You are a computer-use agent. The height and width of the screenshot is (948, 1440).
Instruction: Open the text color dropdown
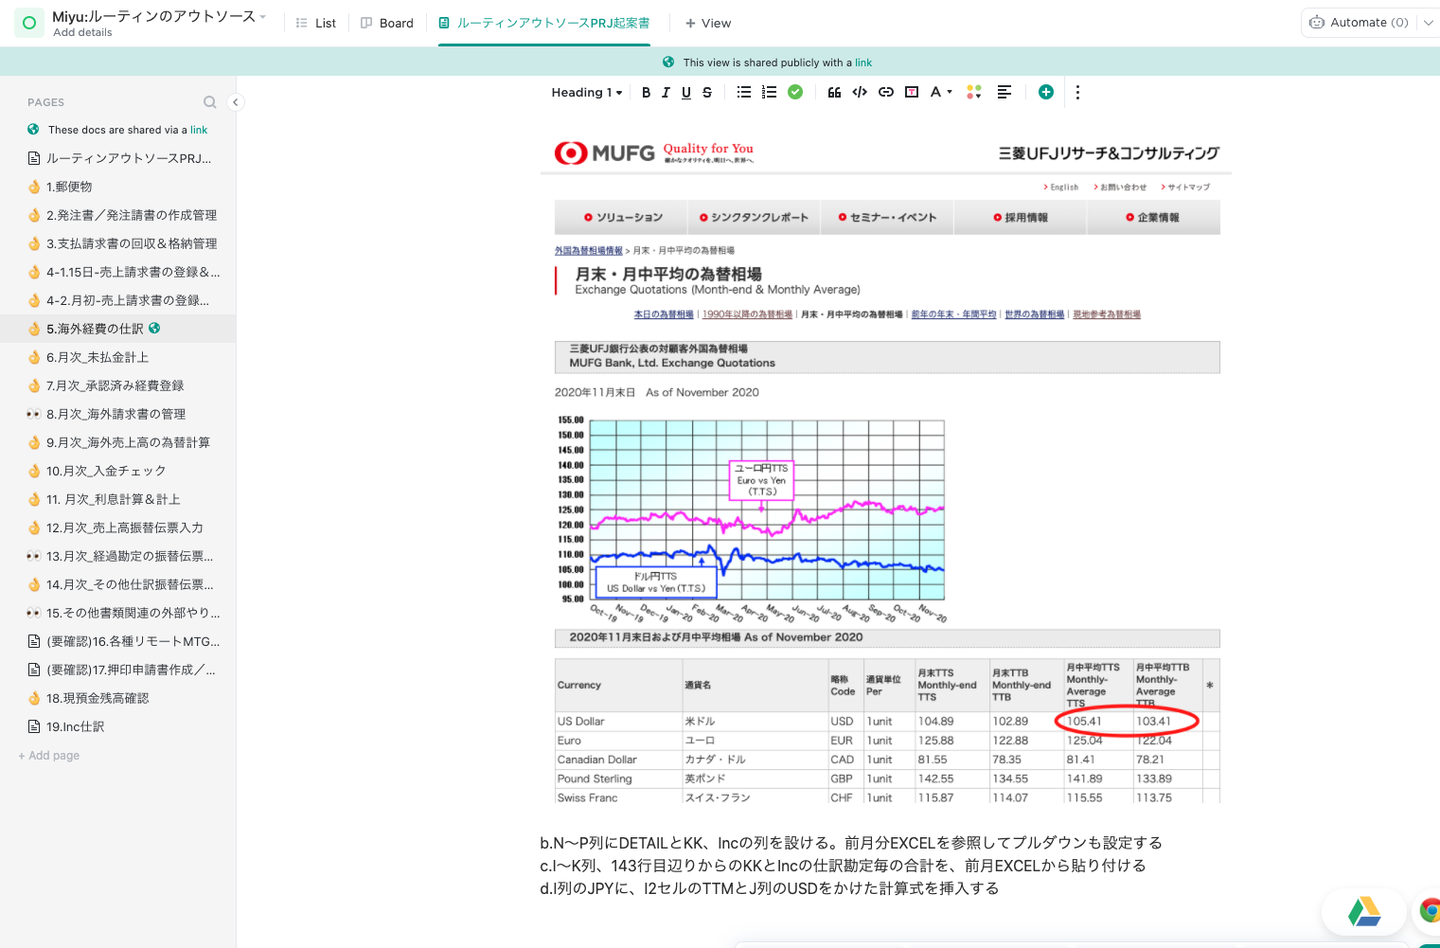(940, 93)
